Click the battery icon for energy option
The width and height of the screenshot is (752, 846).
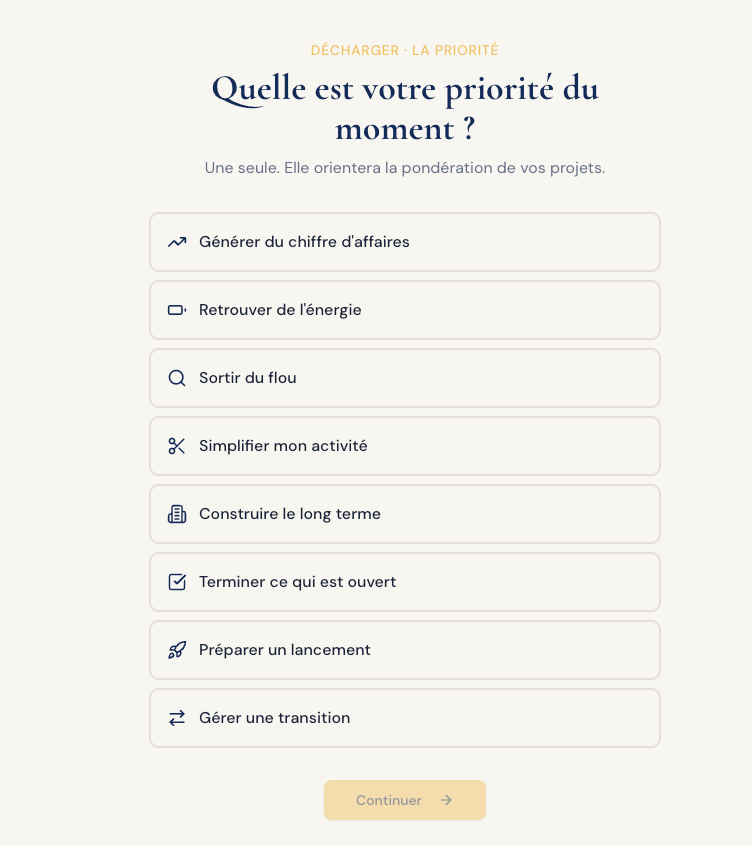coord(177,310)
